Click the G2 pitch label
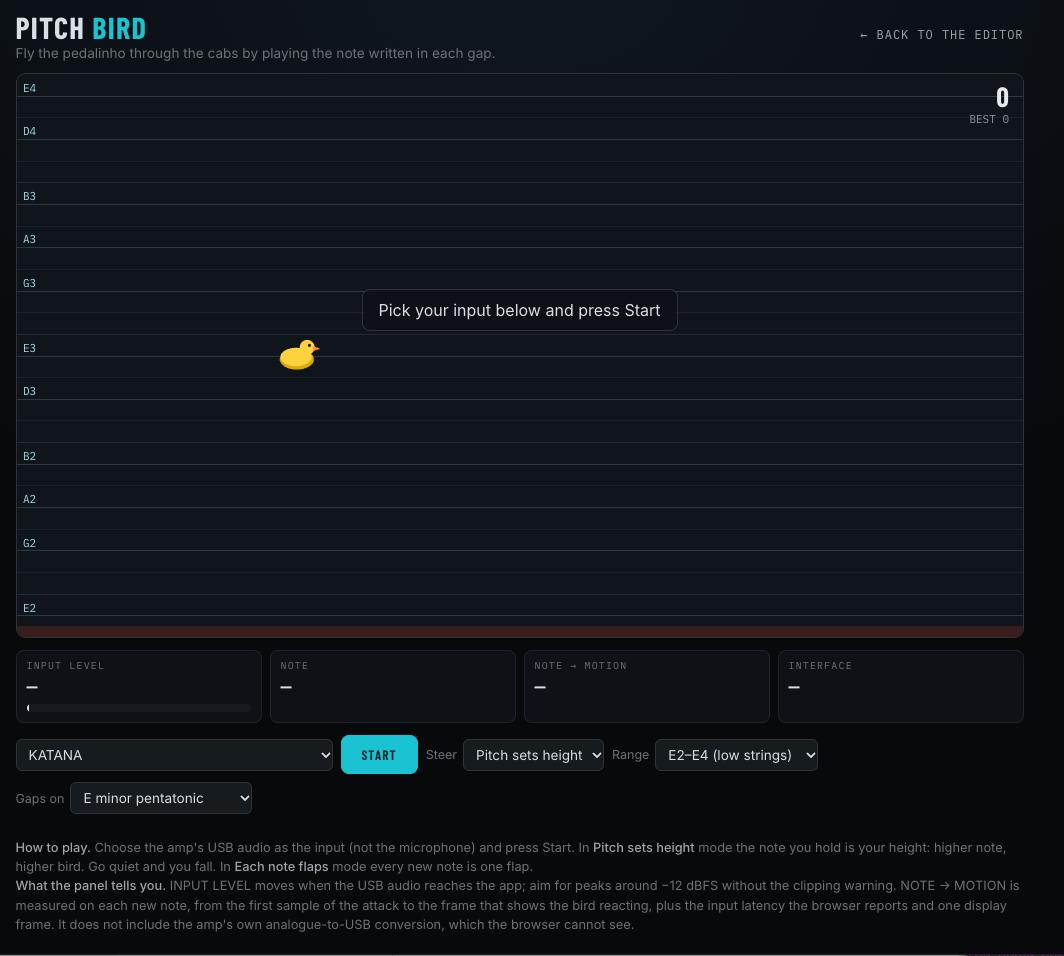The width and height of the screenshot is (1064, 956). 29,543
